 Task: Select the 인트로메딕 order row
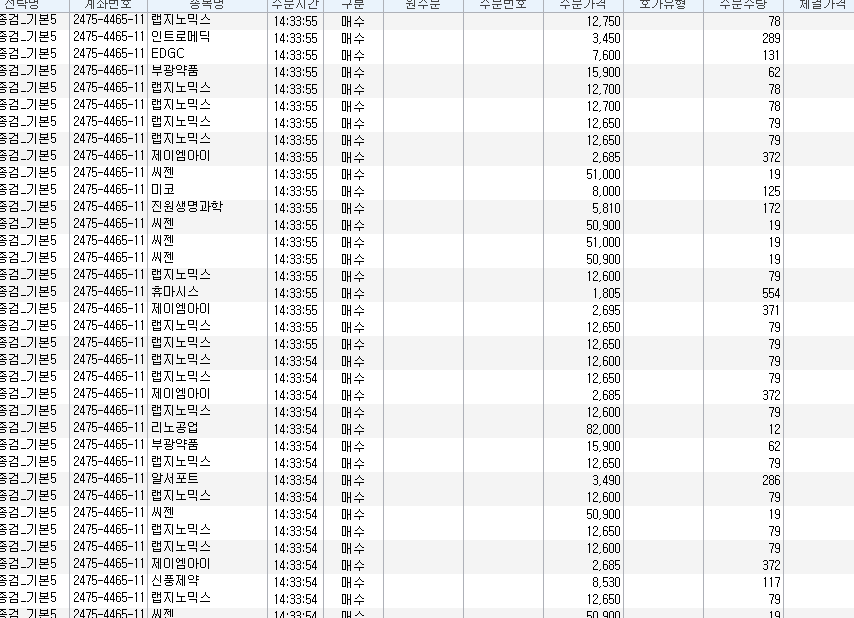pyautogui.click(x=181, y=38)
